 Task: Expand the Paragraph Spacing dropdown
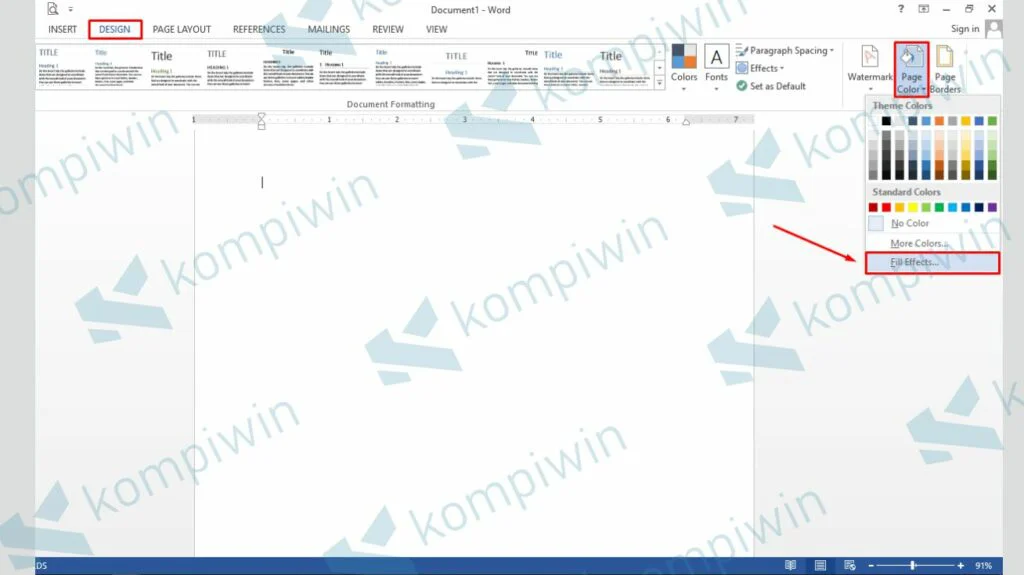[785, 50]
